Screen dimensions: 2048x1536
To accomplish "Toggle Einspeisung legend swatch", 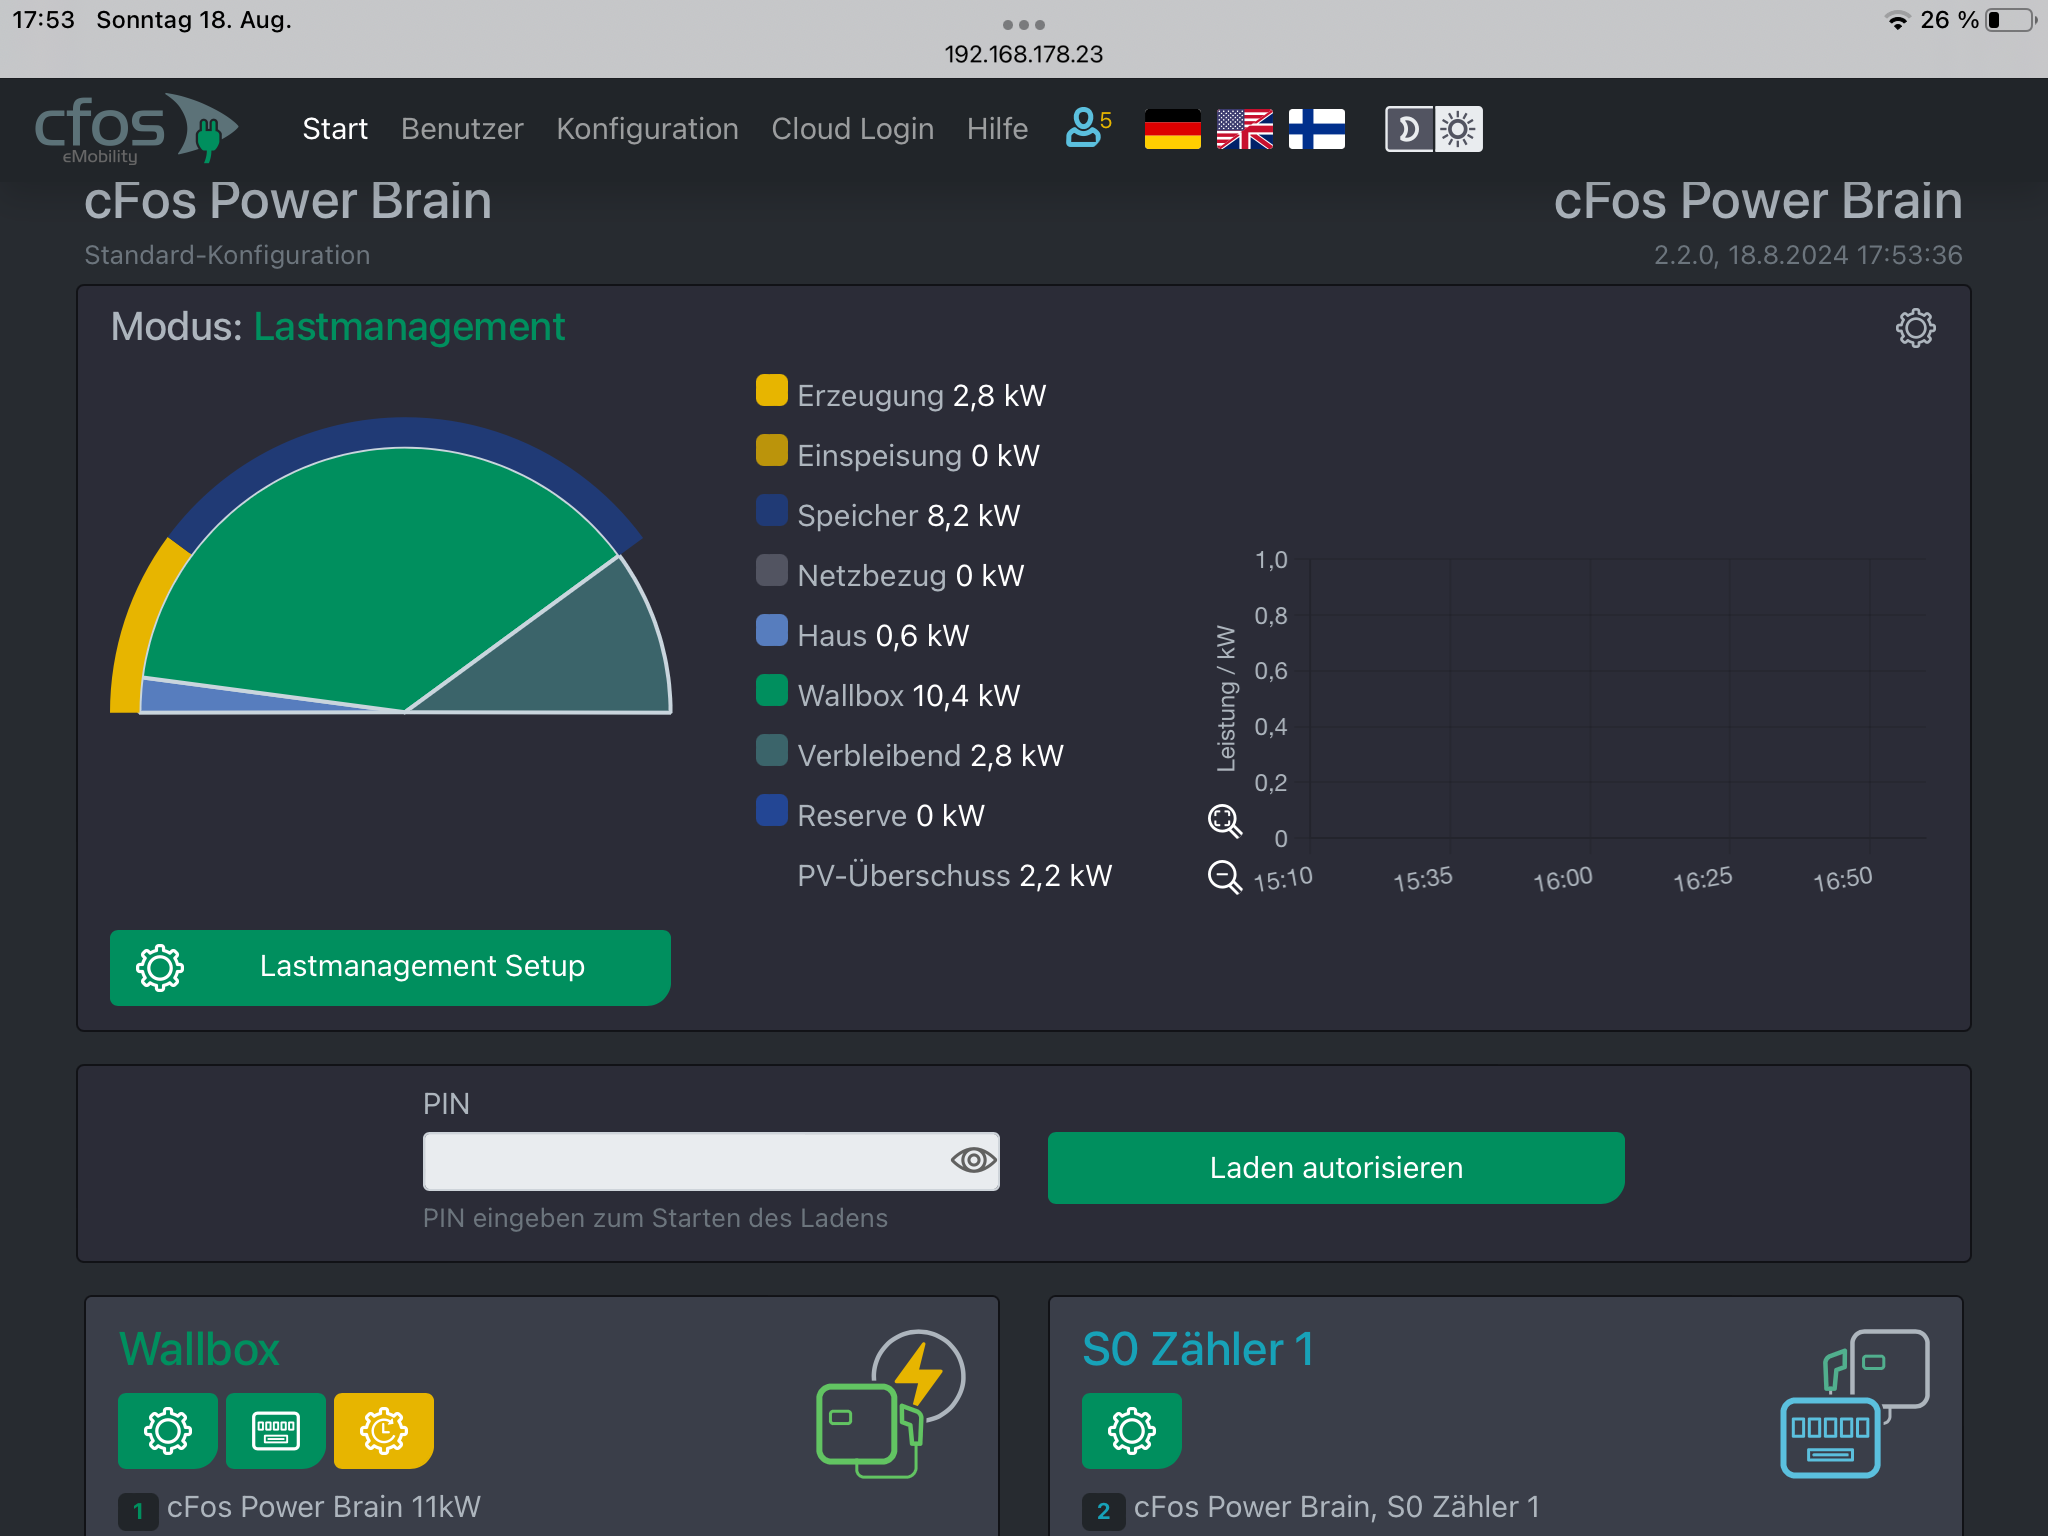I will [772, 451].
